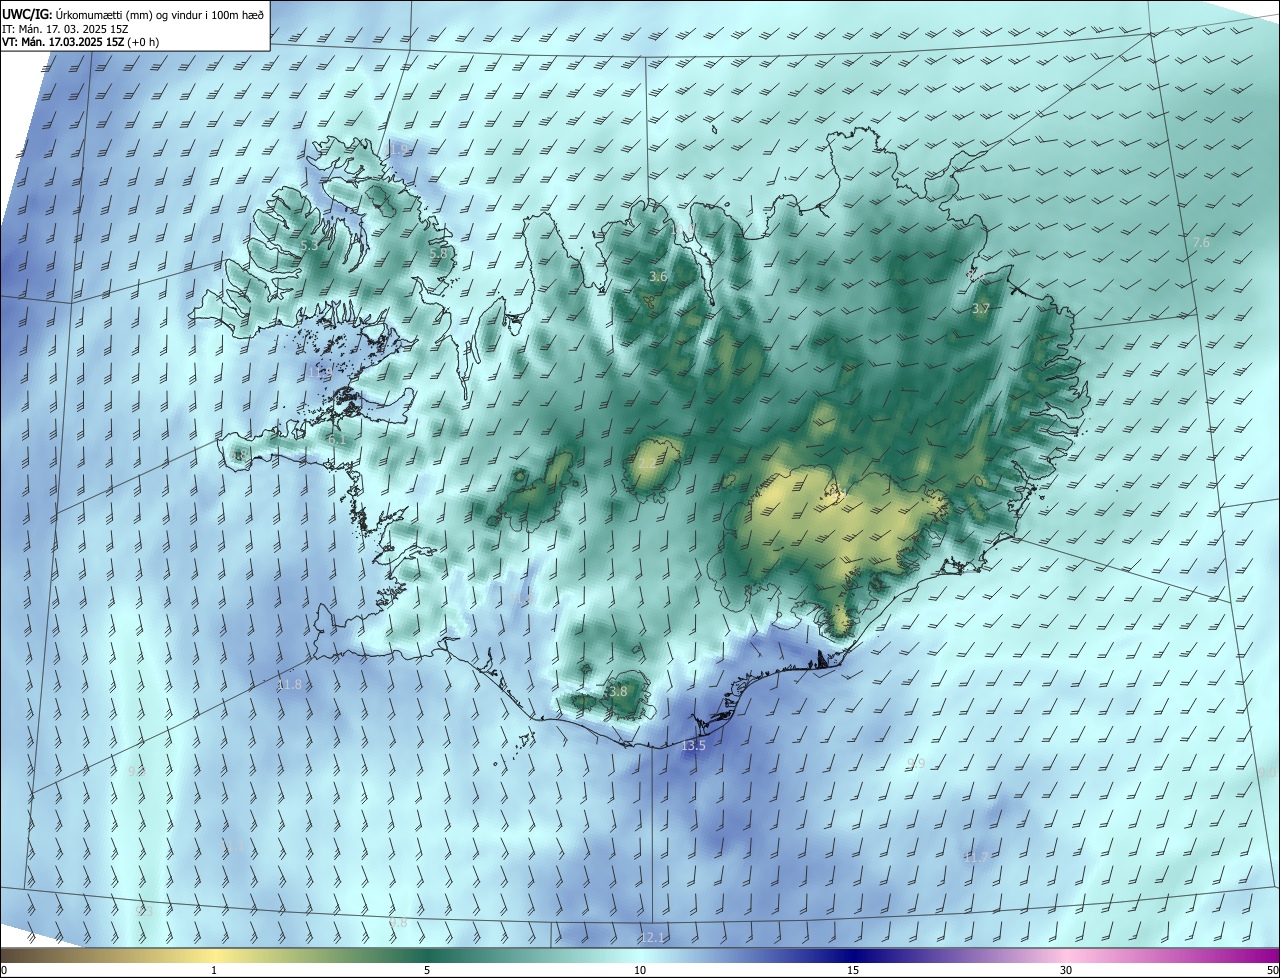Image resolution: width=1280 pixels, height=978 pixels.
Task: Click the 0 tick on the color scale
Action: coord(4,970)
